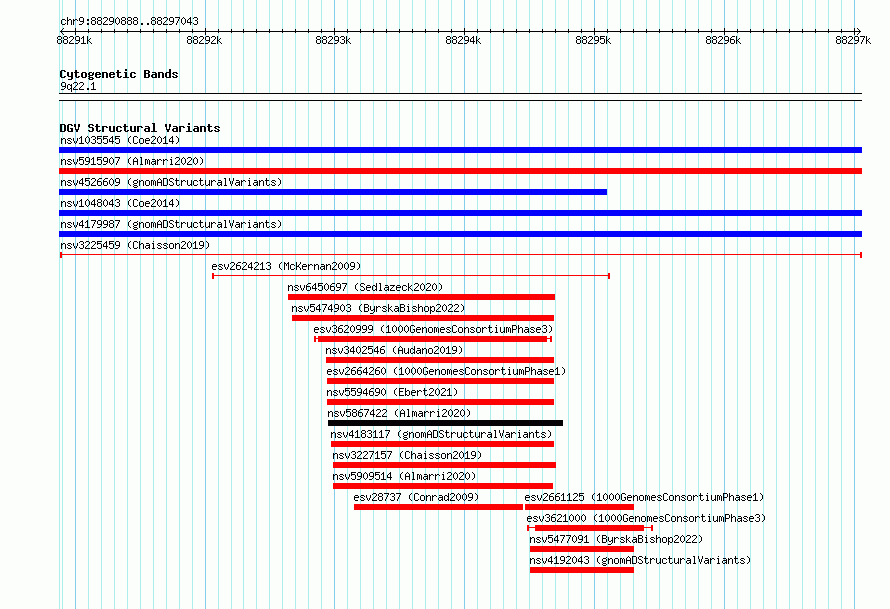Click the red bar under esv3621000
Screen dimensions: 890x609
590,528
